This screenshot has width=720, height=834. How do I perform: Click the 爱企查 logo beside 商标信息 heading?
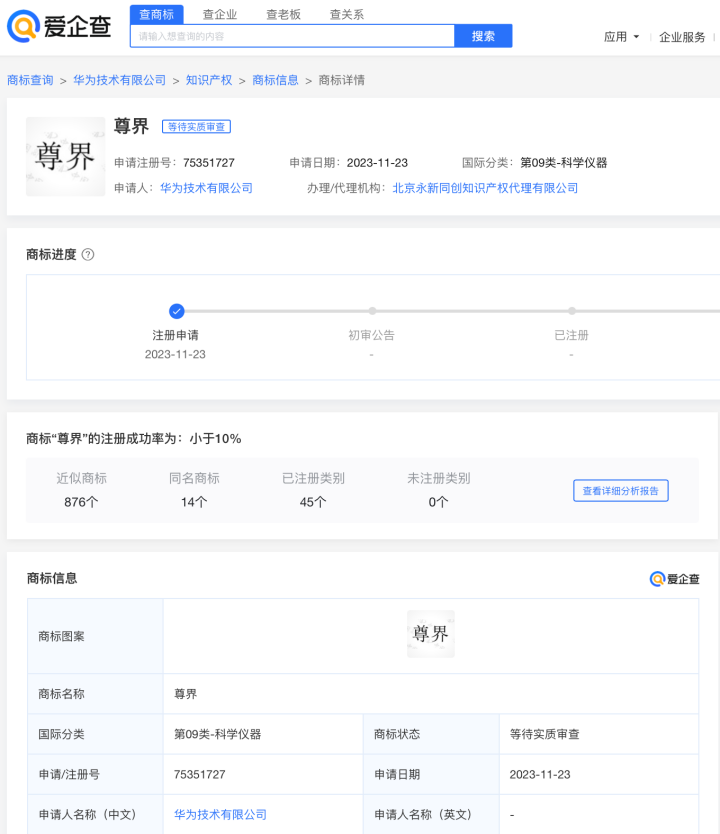coord(674,579)
